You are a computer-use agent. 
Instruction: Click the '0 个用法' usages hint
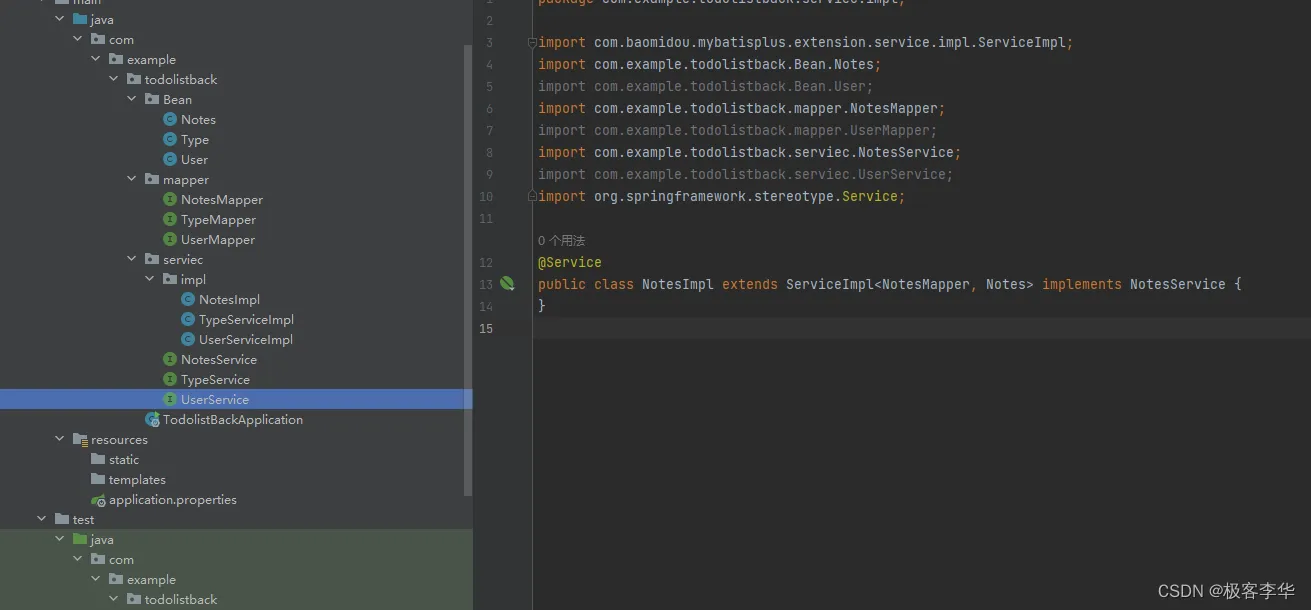(x=561, y=240)
